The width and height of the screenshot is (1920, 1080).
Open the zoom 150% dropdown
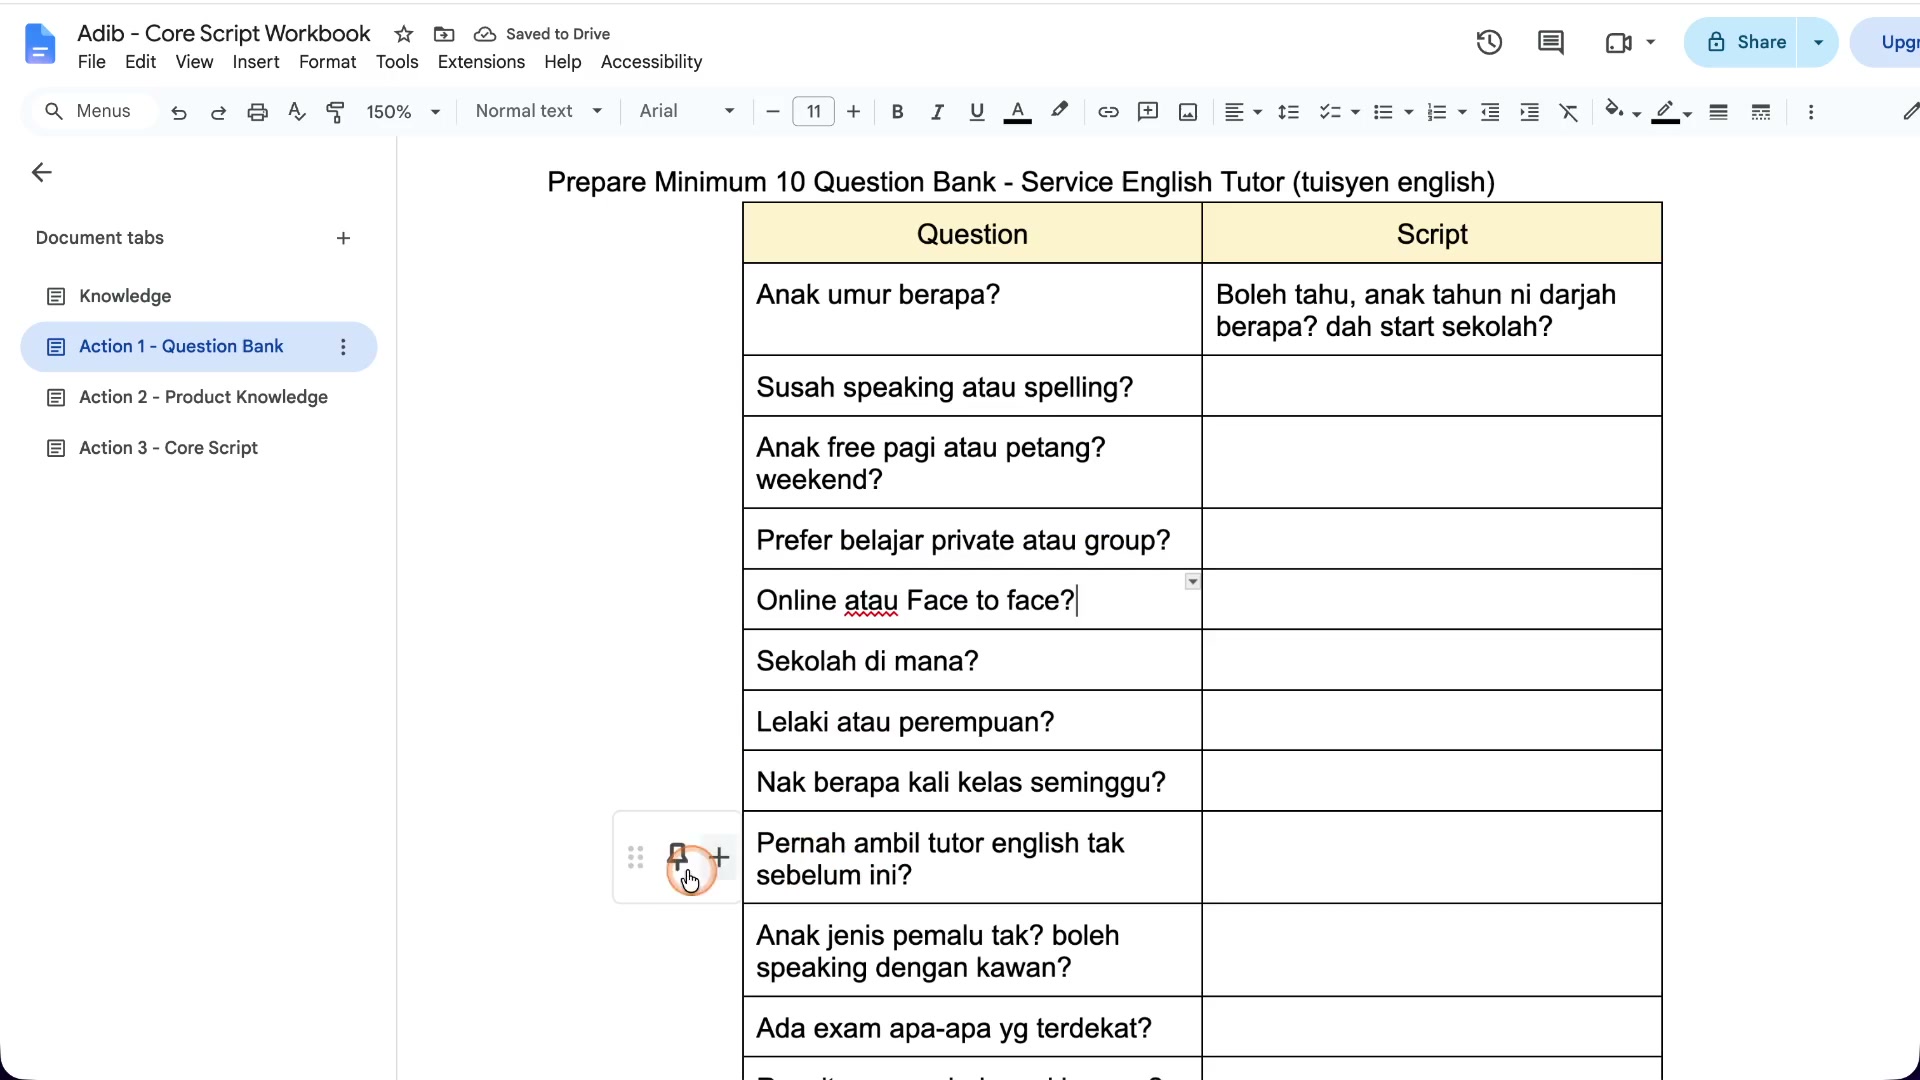click(x=403, y=112)
